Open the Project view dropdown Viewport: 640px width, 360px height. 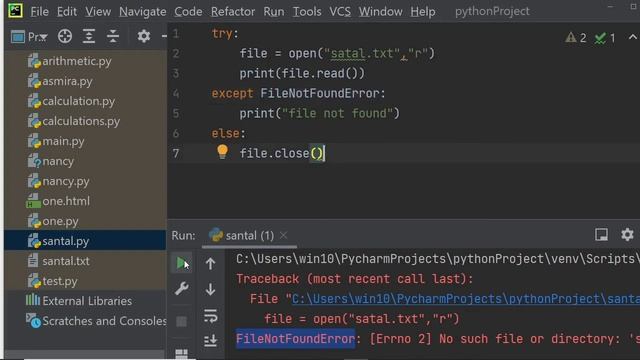coord(29,37)
